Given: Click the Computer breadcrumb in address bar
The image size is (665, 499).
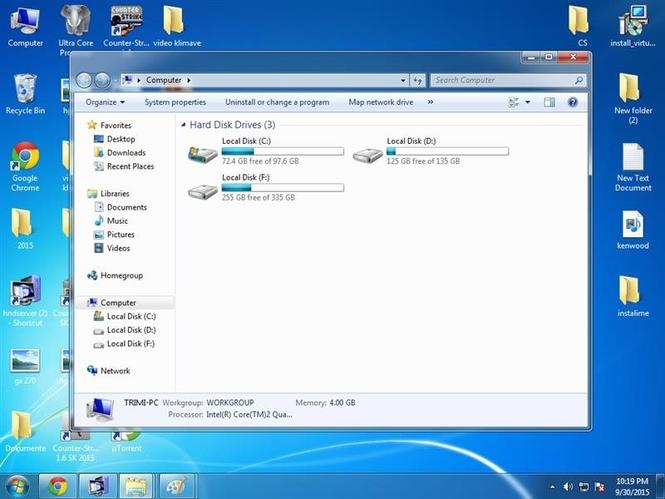Looking at the screenshot, I should [x=164, y=80].
